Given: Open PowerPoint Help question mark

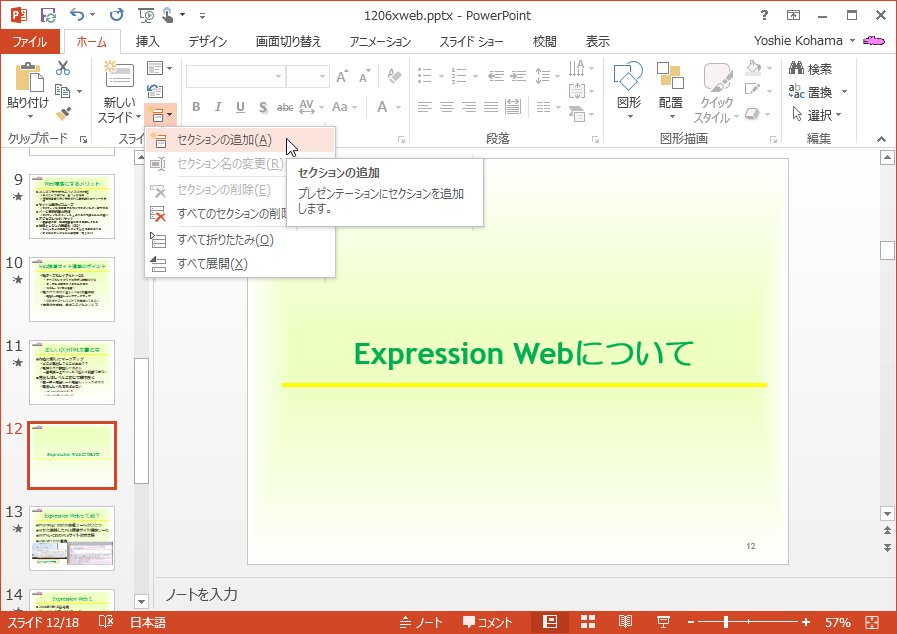Looking at the screenshot, I should pos(764,15).
